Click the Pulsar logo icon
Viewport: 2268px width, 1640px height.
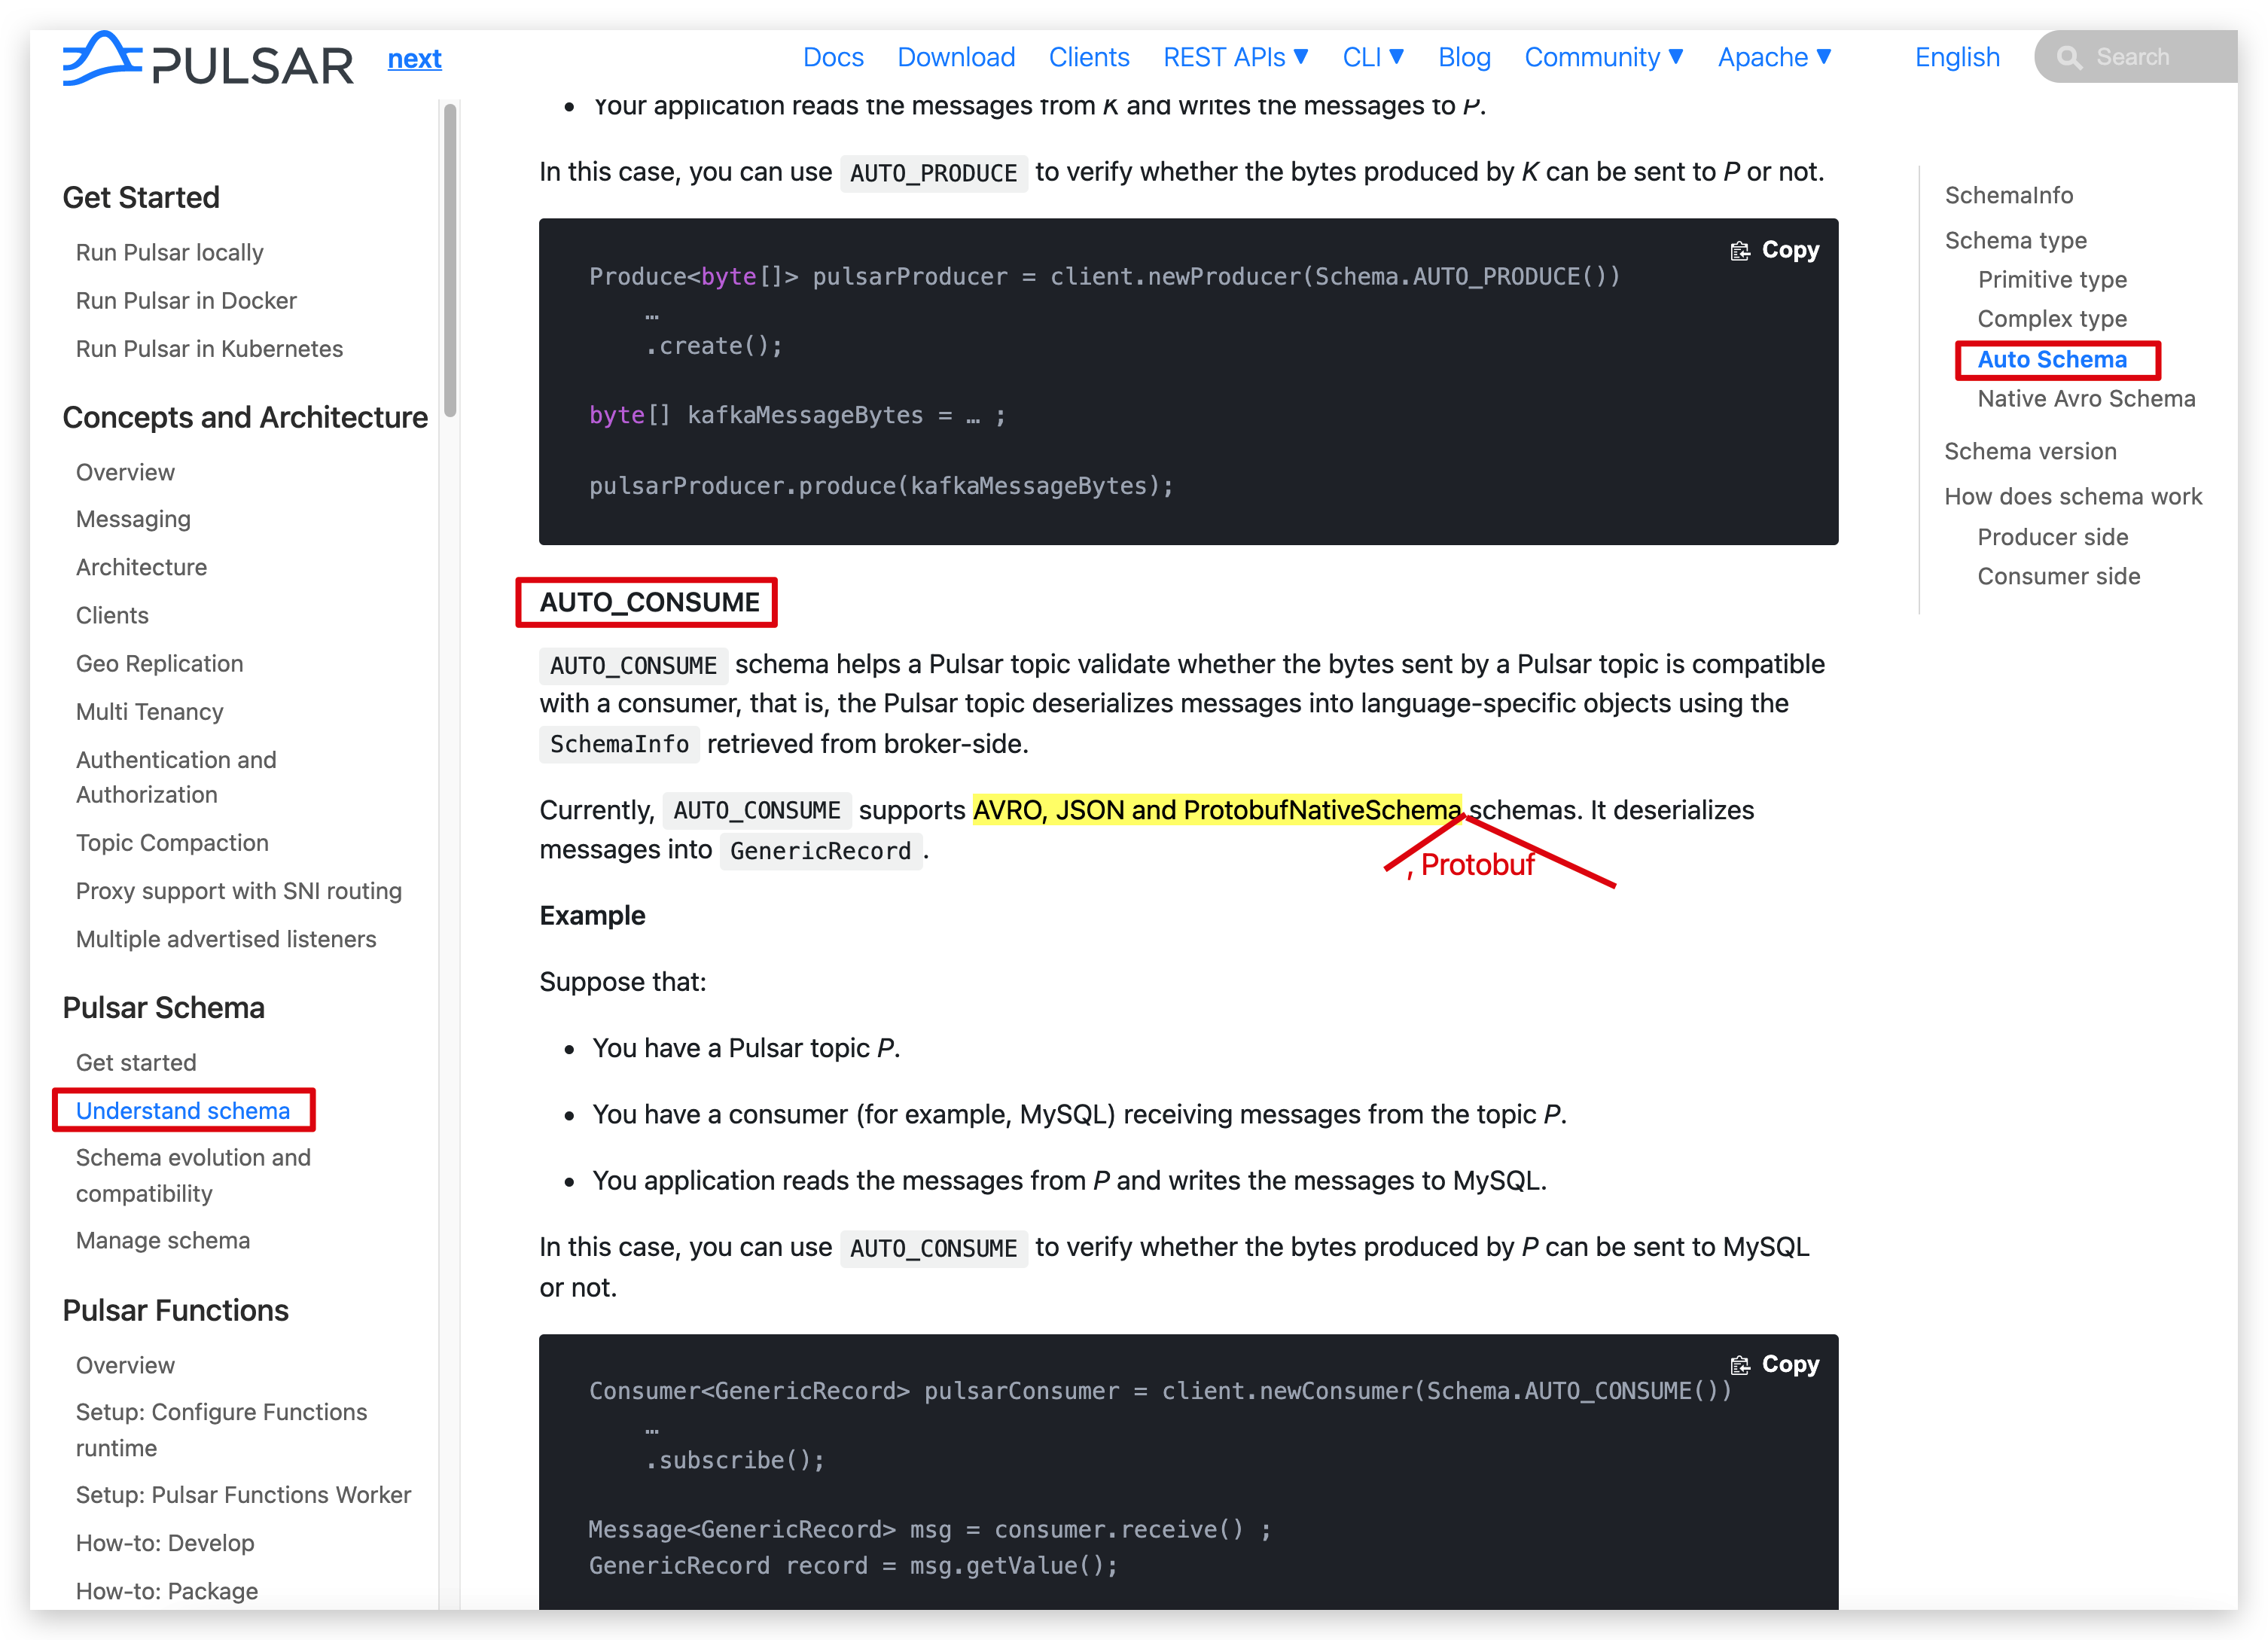[x=102, y=58]
